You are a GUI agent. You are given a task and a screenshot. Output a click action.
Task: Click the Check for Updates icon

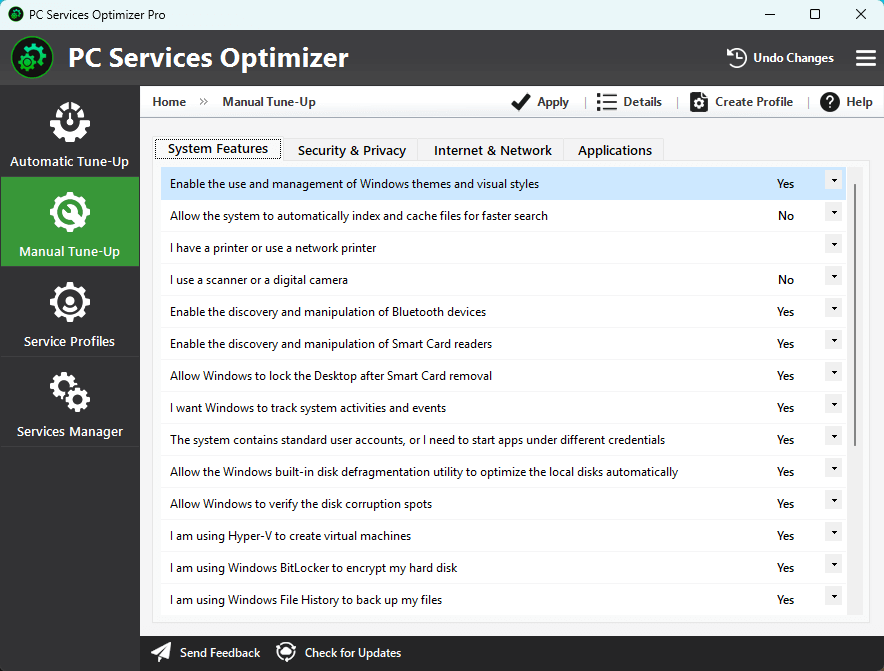286,653
